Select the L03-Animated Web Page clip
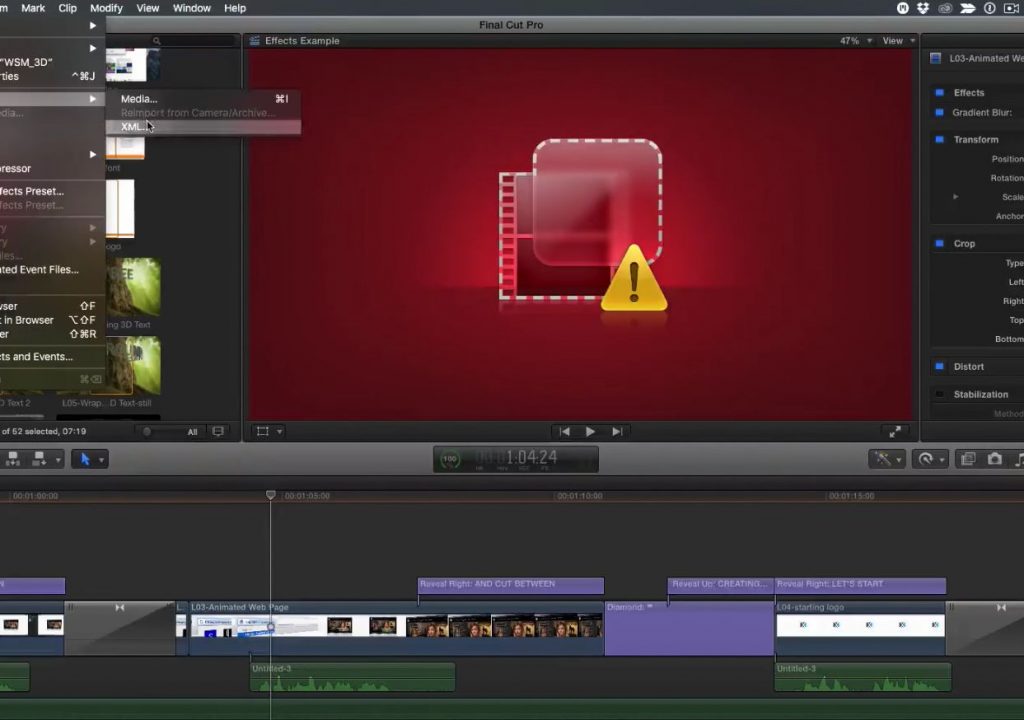Screen dimensions: 1024x720 [x=396, y=629]
